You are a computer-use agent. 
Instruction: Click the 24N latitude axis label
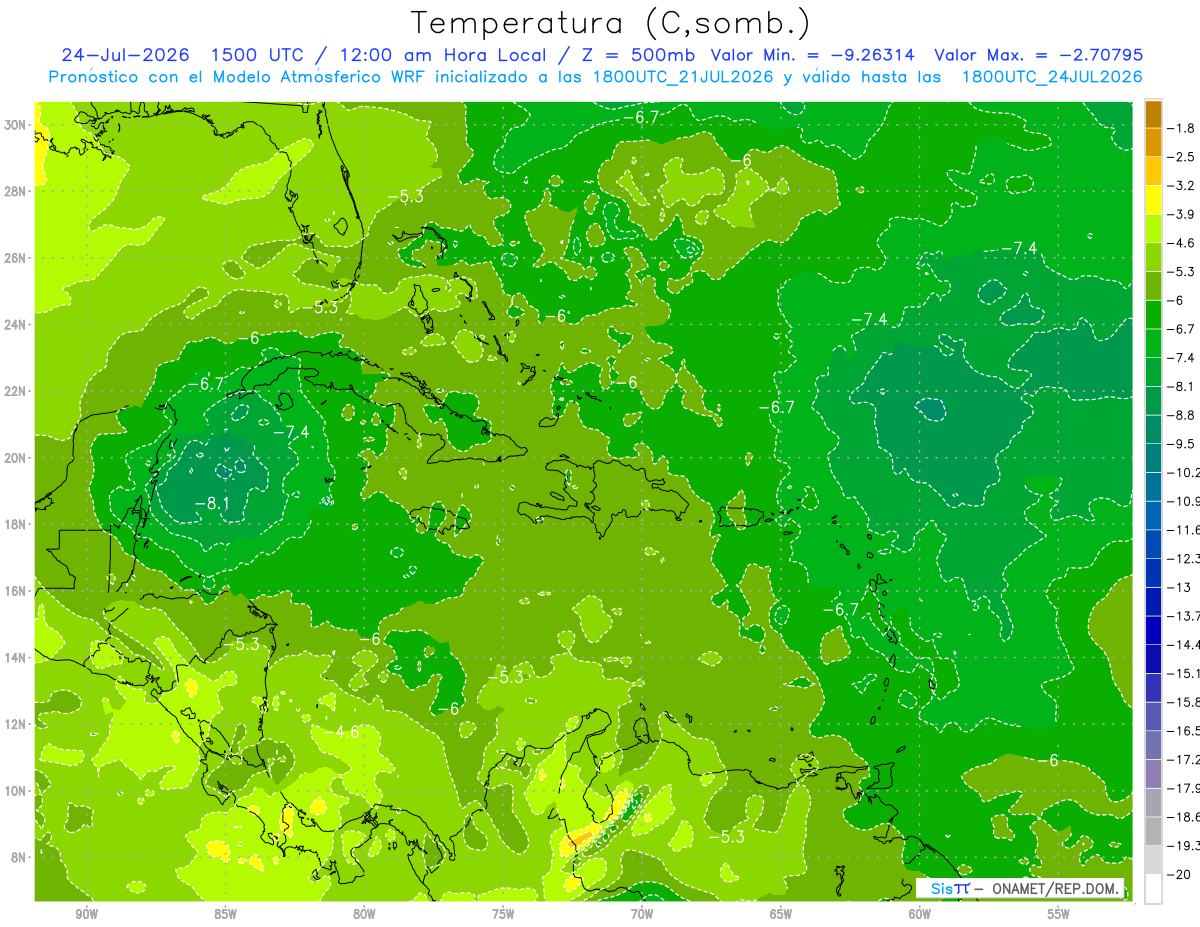point(17,324)
